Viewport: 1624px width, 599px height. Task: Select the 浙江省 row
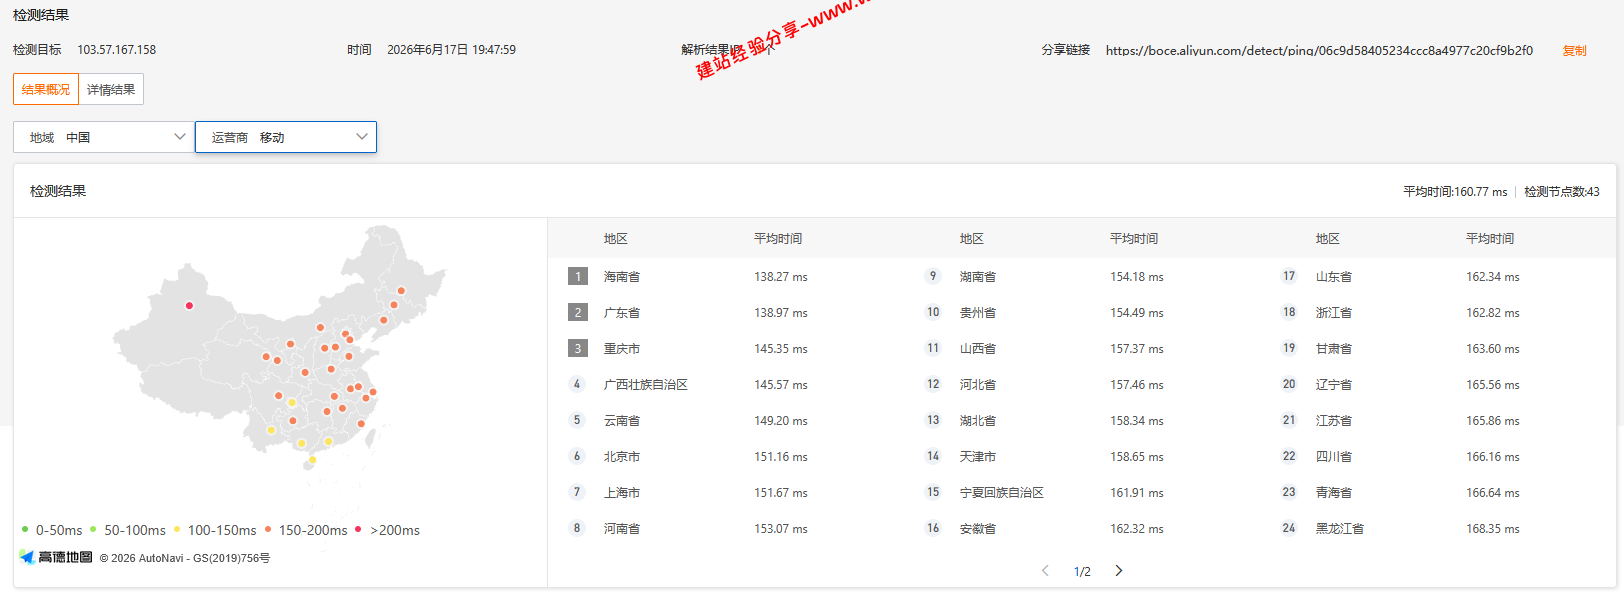(1438, 312)
